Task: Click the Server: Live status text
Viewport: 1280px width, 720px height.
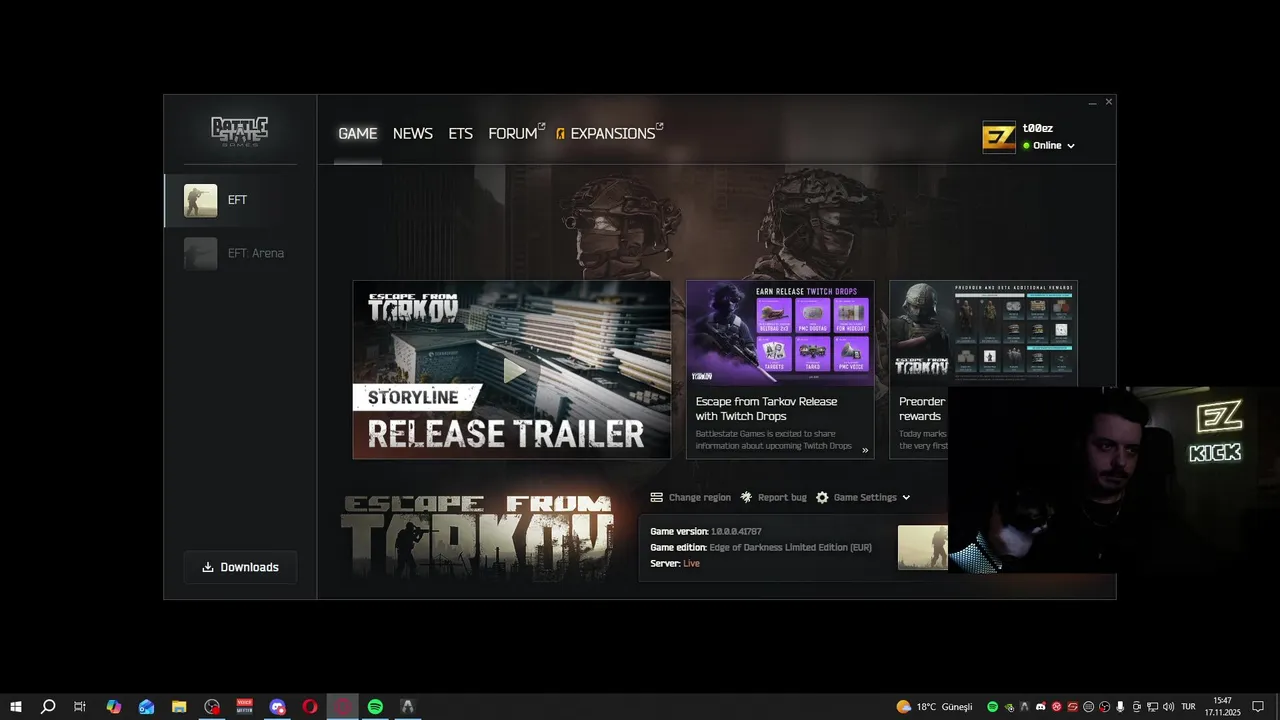Action: 675,564
